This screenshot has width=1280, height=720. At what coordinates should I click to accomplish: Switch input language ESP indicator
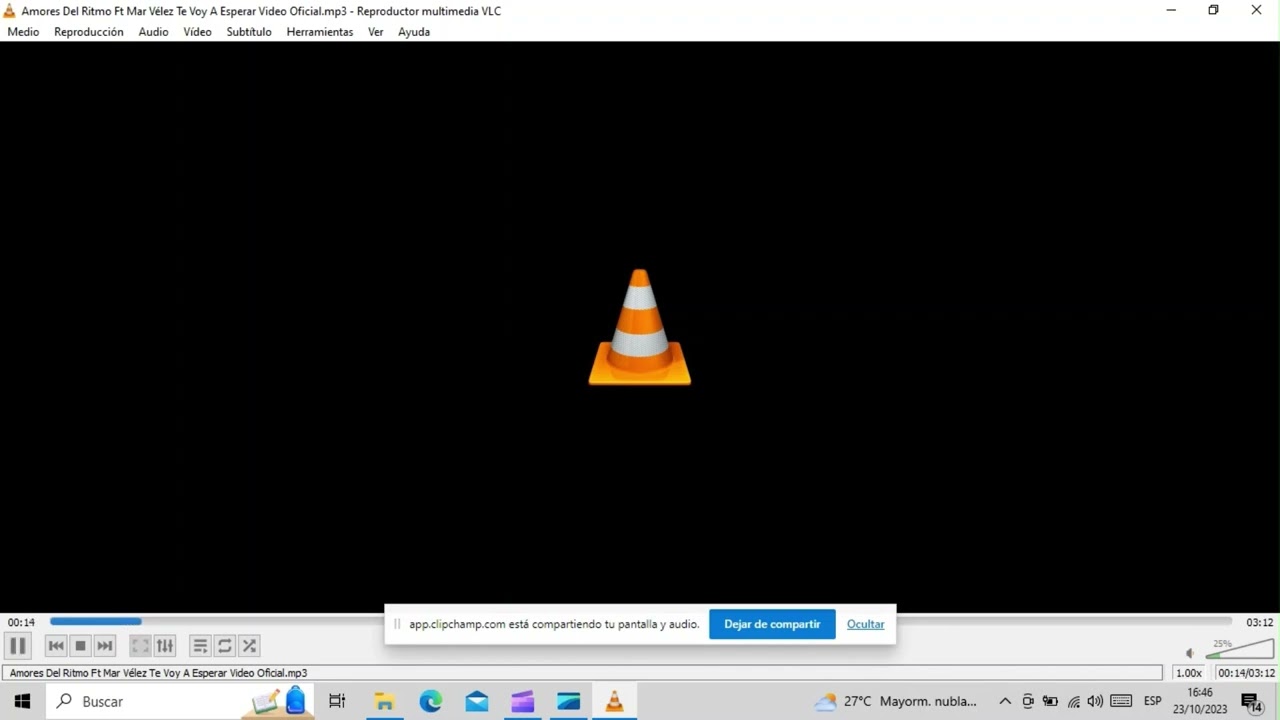1152,701
